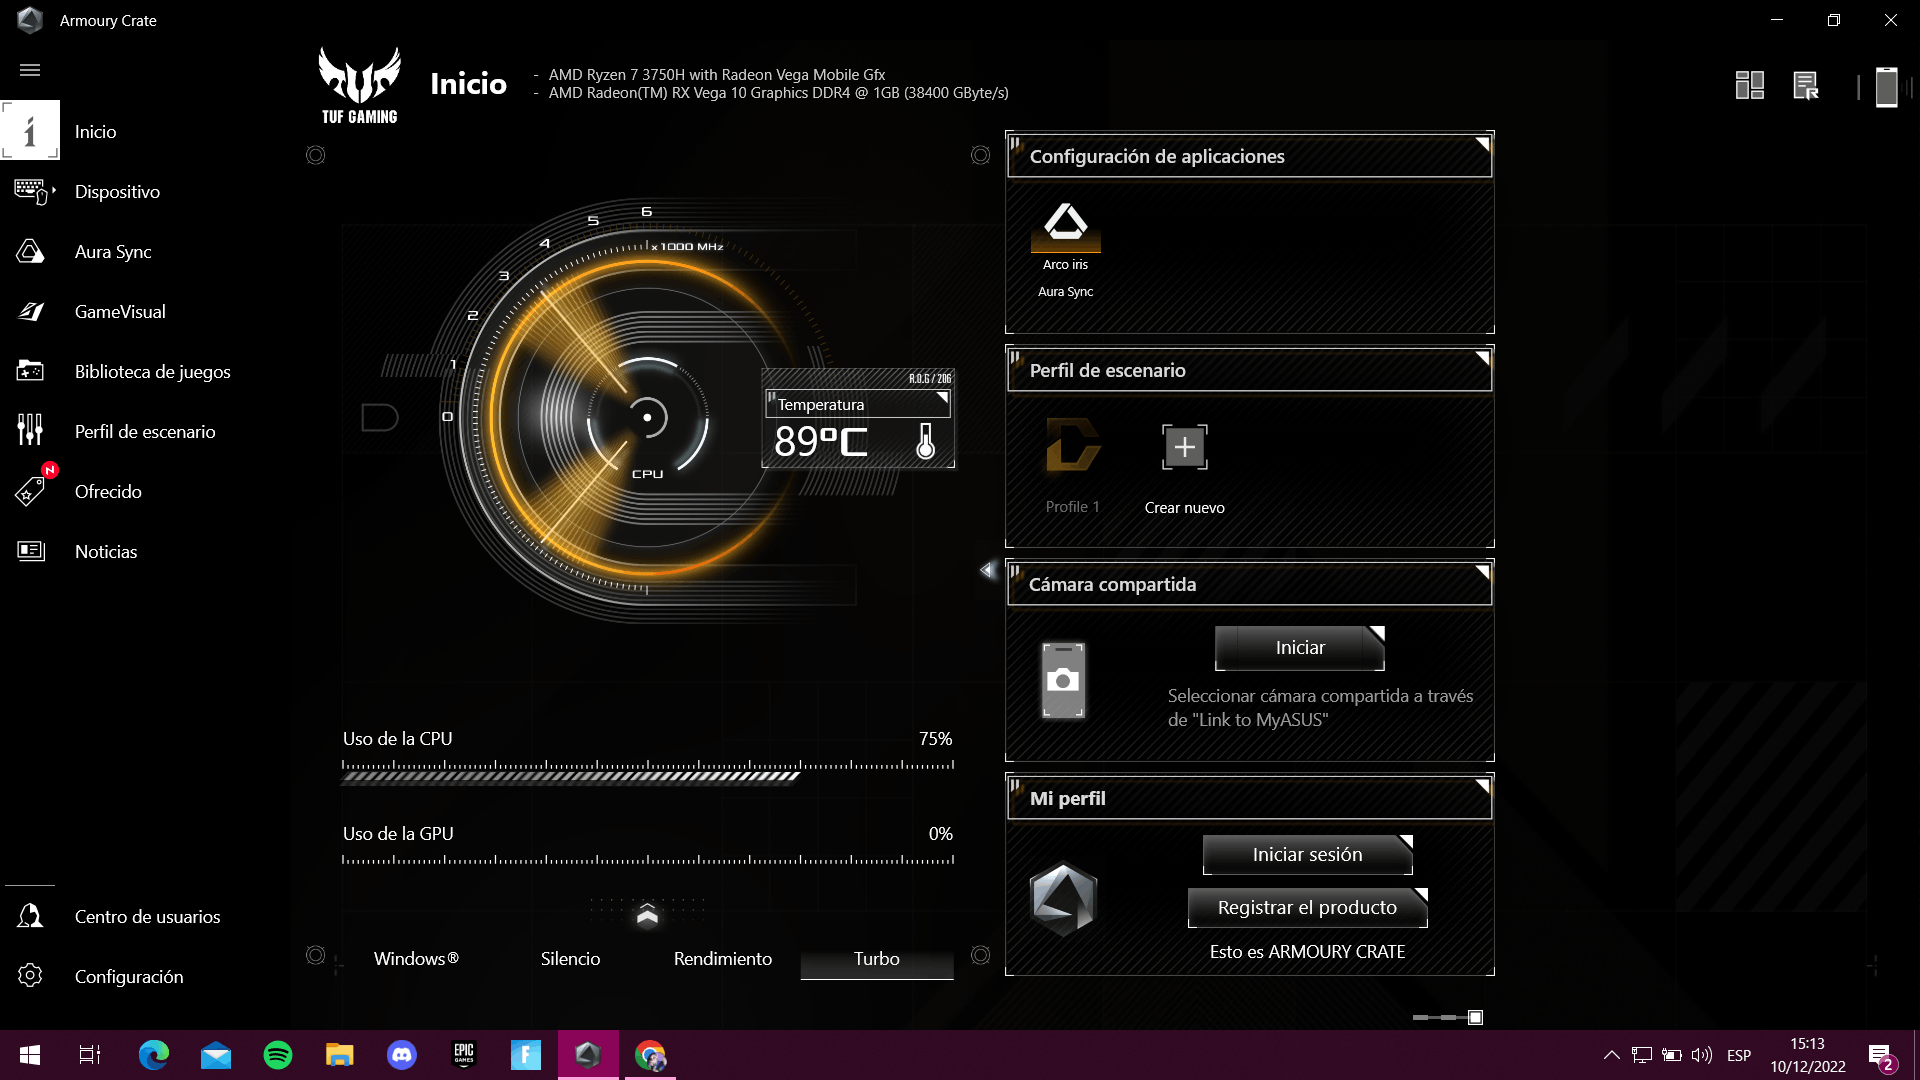Open Task View on the taskbar
1920x1080 pixels.
(90, 1055)
